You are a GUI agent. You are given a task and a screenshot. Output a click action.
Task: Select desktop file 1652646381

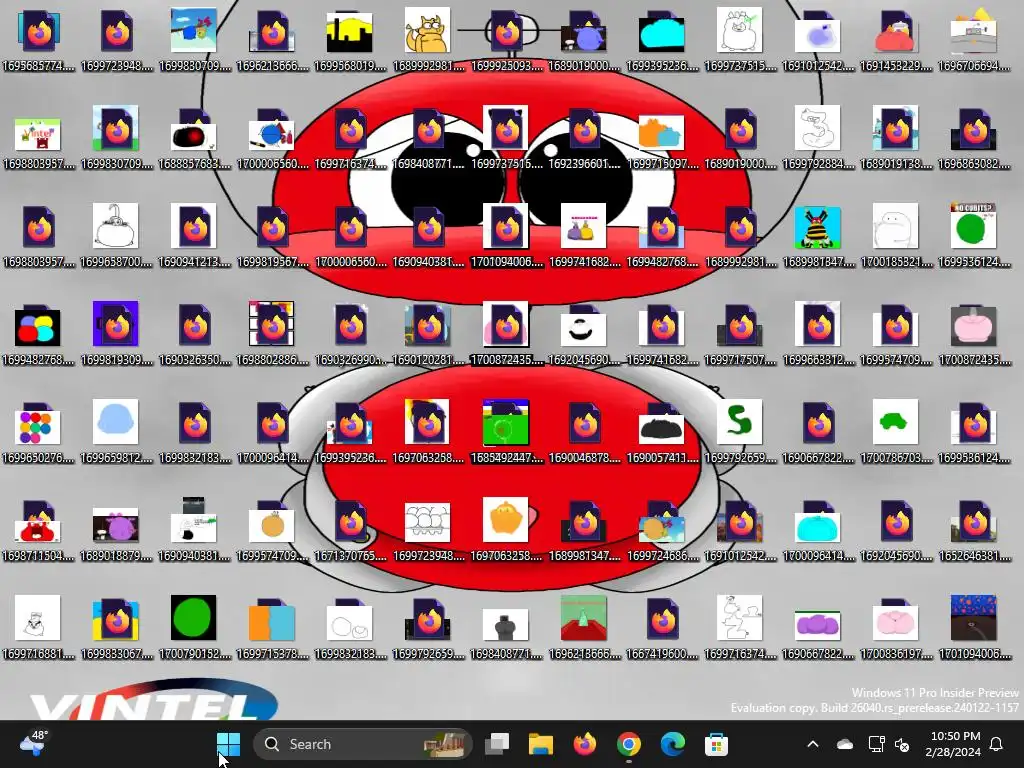tap(974, 530)
